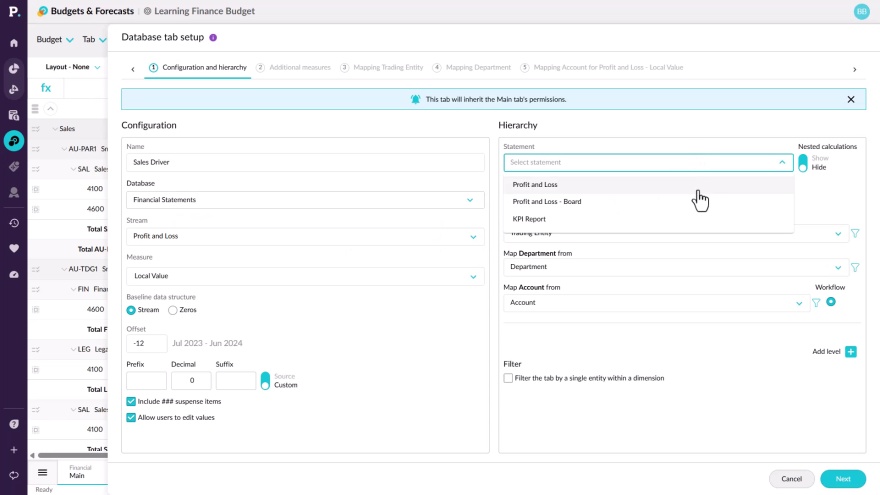Open the favorites heart sidebar icon

tap(13, 248)
